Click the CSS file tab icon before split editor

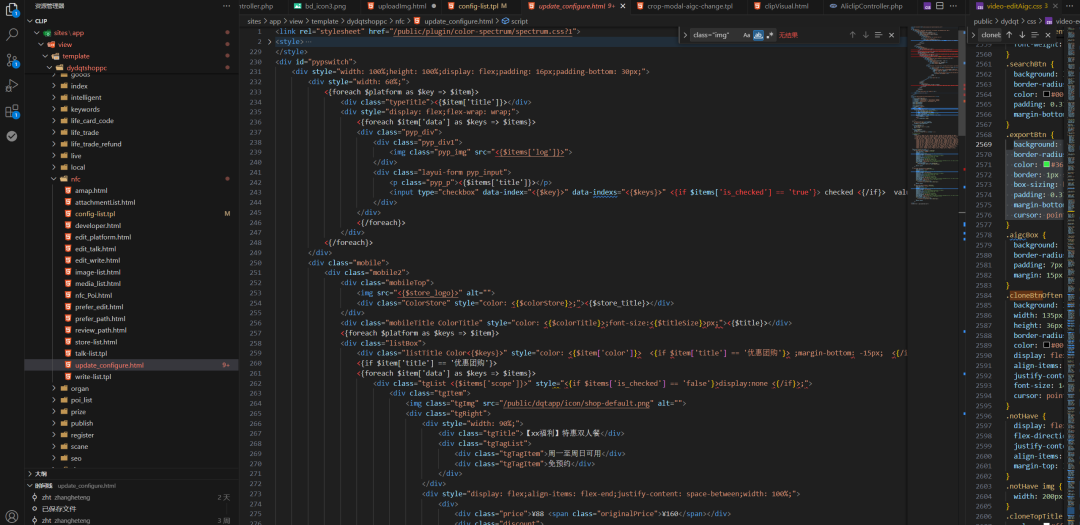tap(928, 6)
